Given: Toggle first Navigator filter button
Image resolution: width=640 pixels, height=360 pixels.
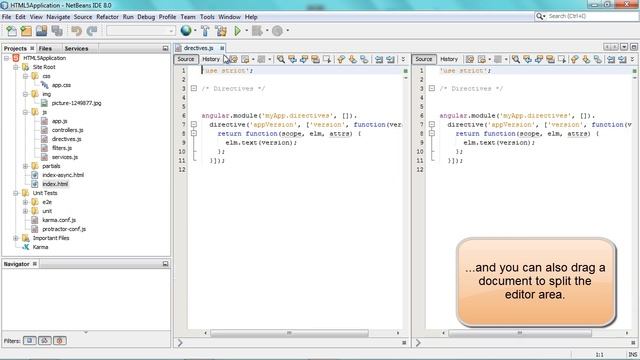Looking at the screenshot, I should 29,340.
